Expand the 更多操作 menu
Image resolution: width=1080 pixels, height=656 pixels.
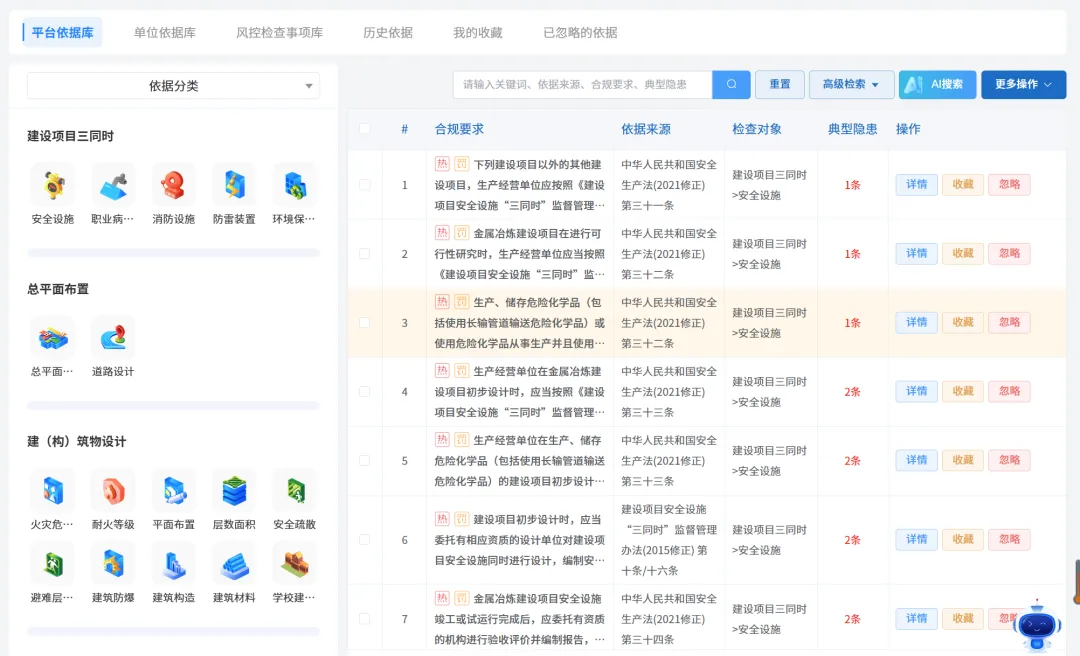(1024, 84)
